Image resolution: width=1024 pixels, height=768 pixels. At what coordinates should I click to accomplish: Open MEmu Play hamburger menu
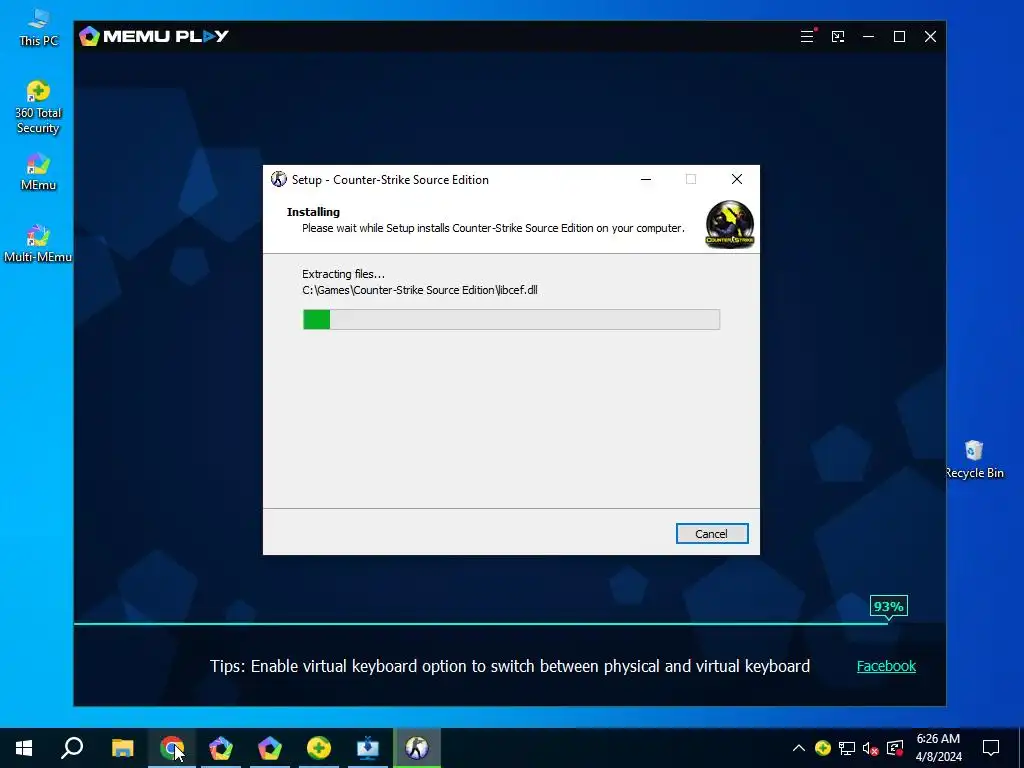click(x=807, y=37)
